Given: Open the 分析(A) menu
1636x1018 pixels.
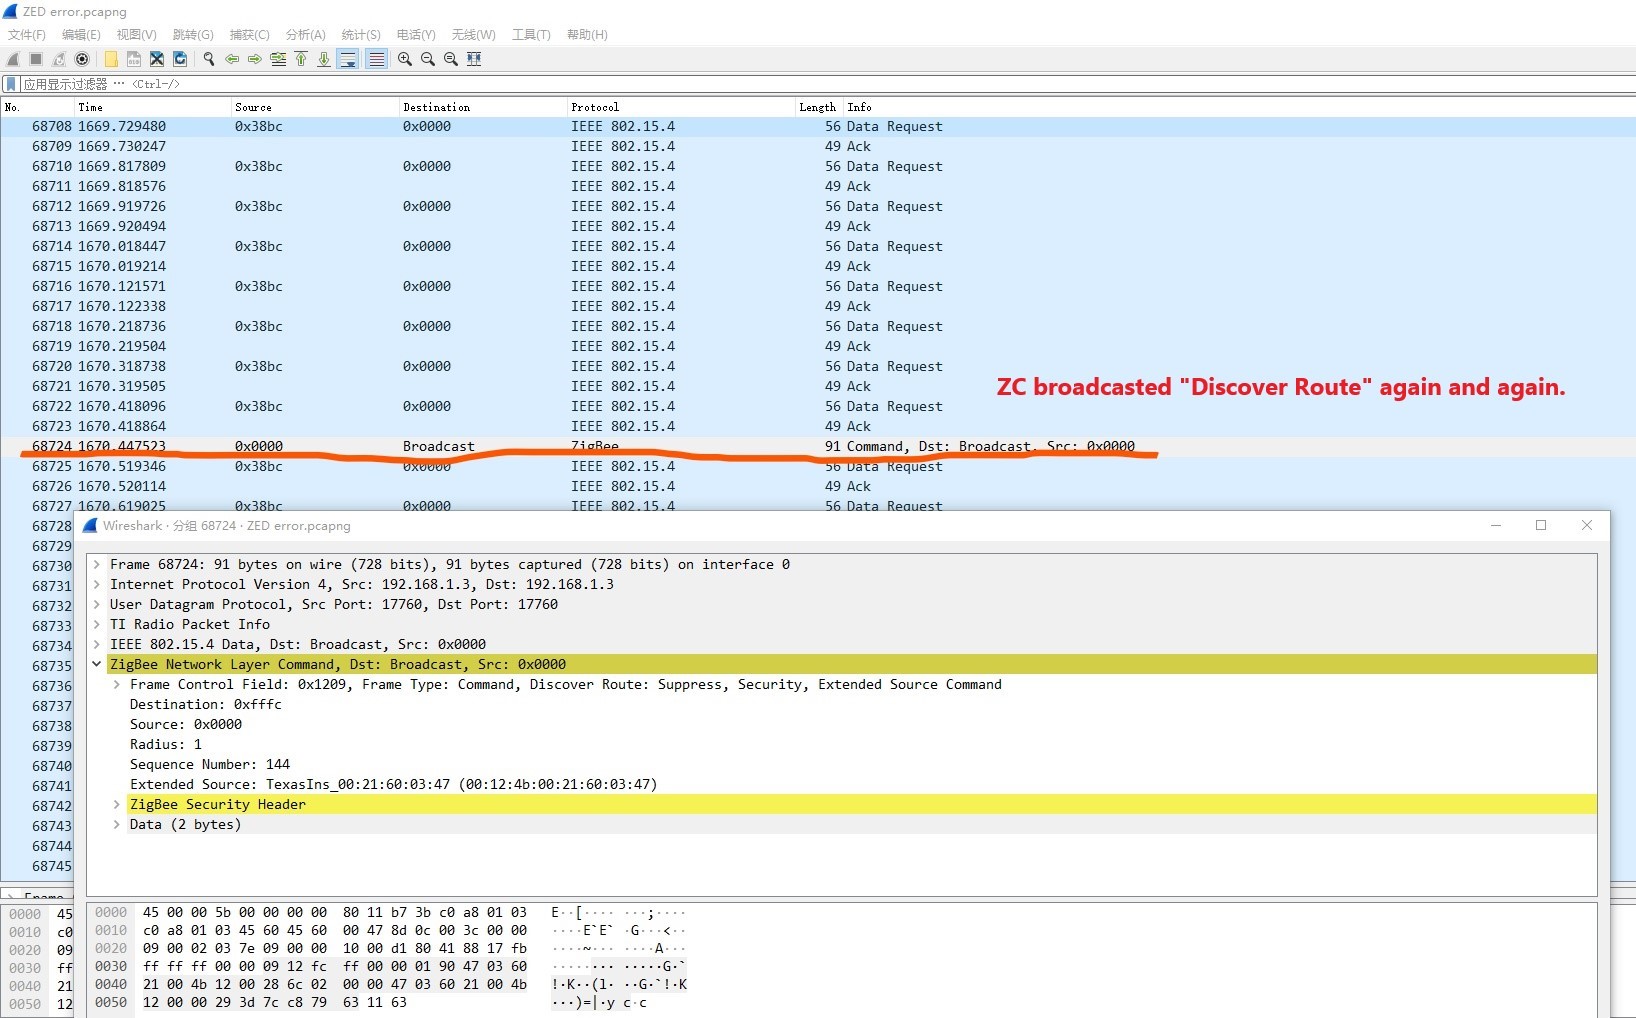Looking at the screenshot, I should [305, 35].
